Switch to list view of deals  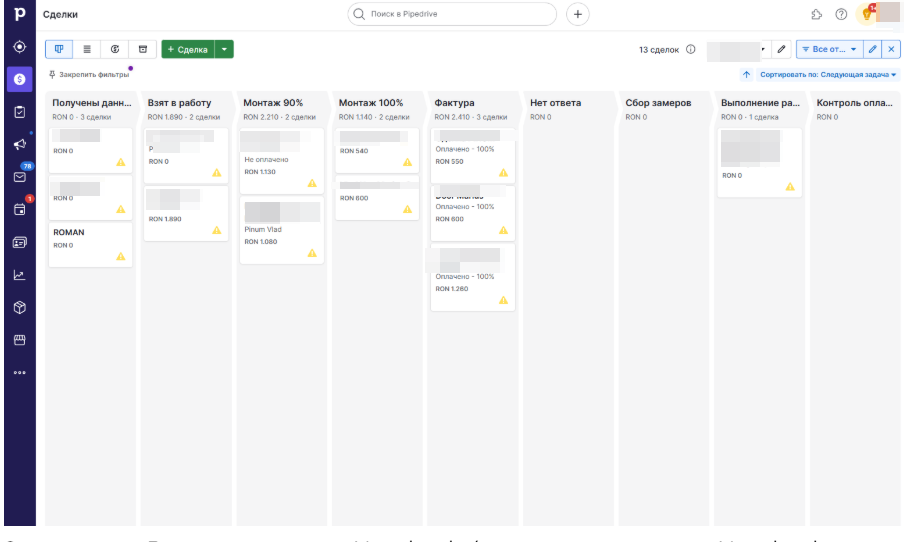point(87,49)
